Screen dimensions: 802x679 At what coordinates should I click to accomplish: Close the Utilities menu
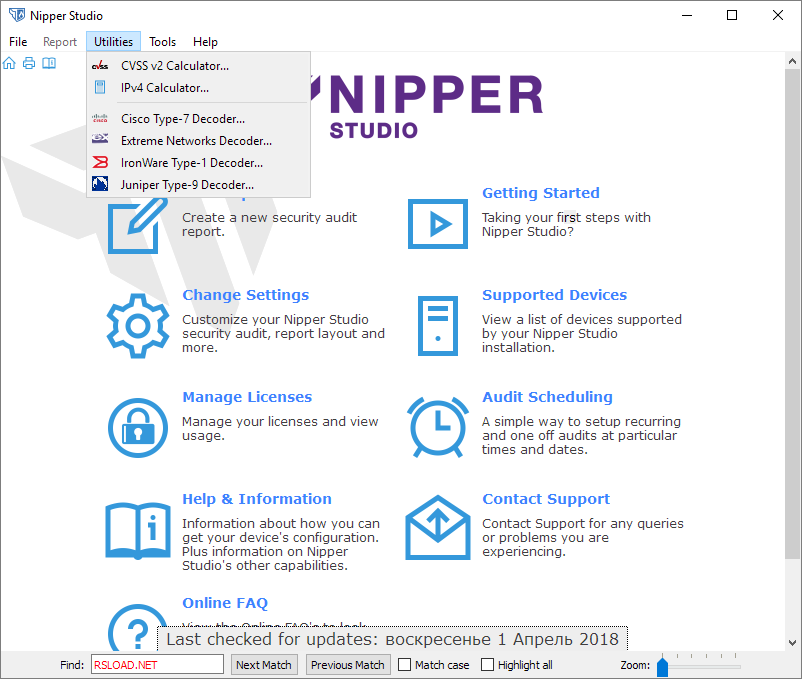pos(113,42)
